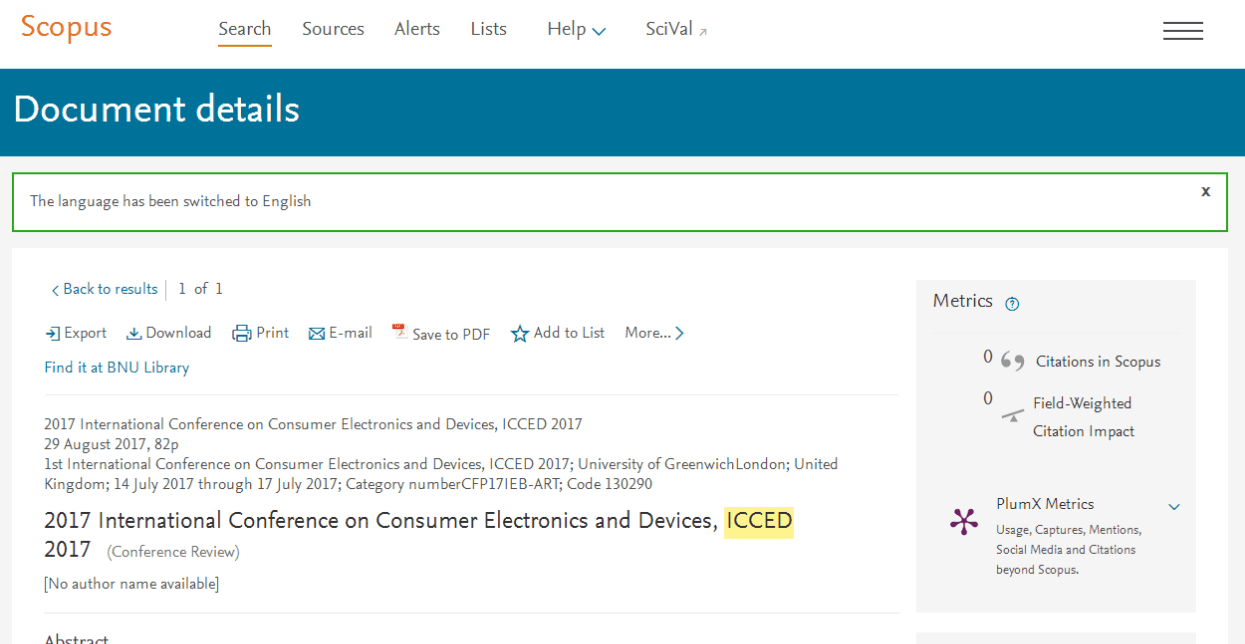Click Citations in Scopus label
The height and width of the screenshot is (644, 1245).
(1098, 362)
